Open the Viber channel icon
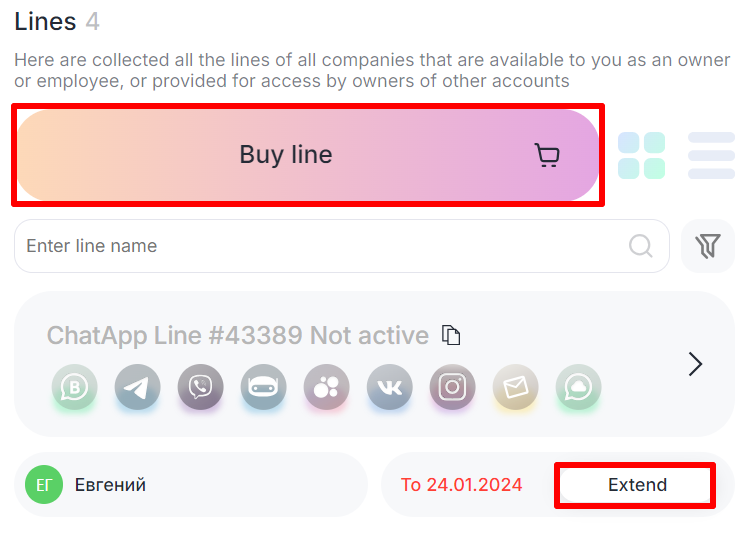Screen dimensions: 738x542 pyautogui.click(x=201, y=387)
